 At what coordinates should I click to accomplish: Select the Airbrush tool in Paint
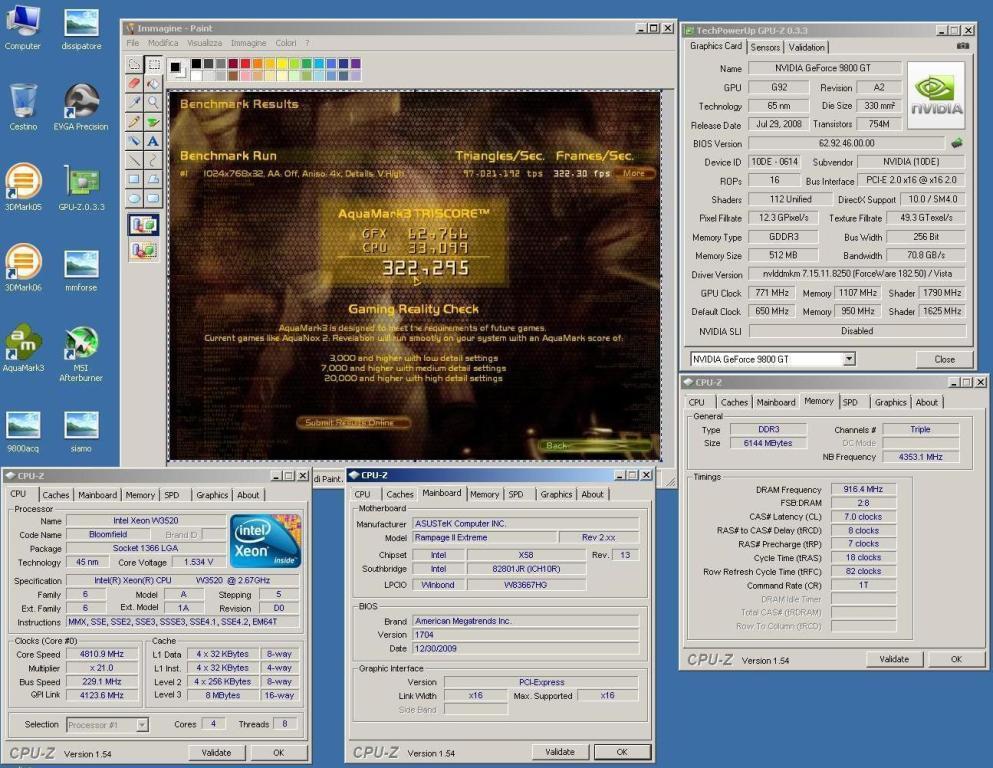[134, 141]
